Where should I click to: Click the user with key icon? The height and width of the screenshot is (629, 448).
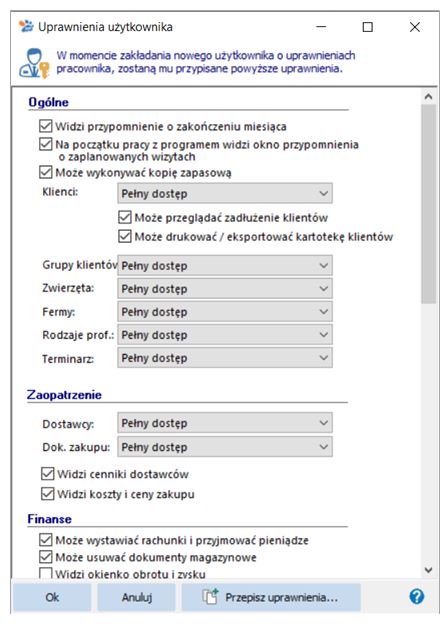tap(34, 63)
